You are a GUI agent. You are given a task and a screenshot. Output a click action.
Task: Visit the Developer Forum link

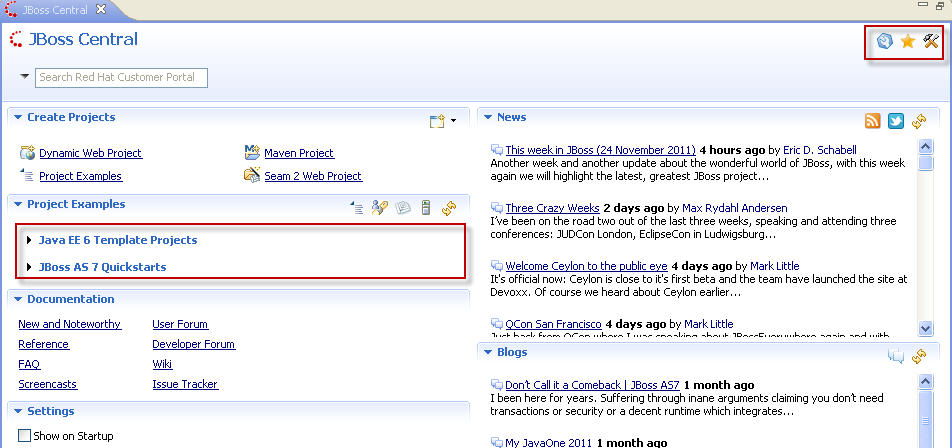coord(194,344)
